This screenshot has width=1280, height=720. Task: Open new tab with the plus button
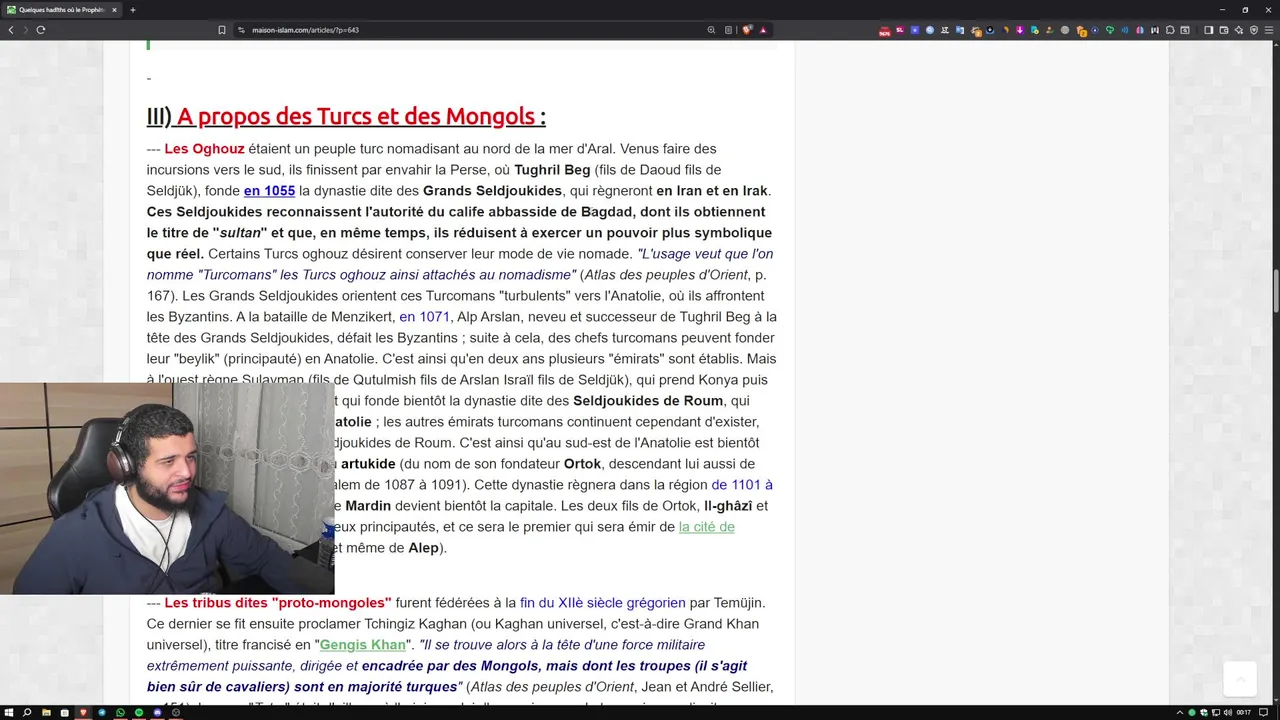tap(132, 10)
